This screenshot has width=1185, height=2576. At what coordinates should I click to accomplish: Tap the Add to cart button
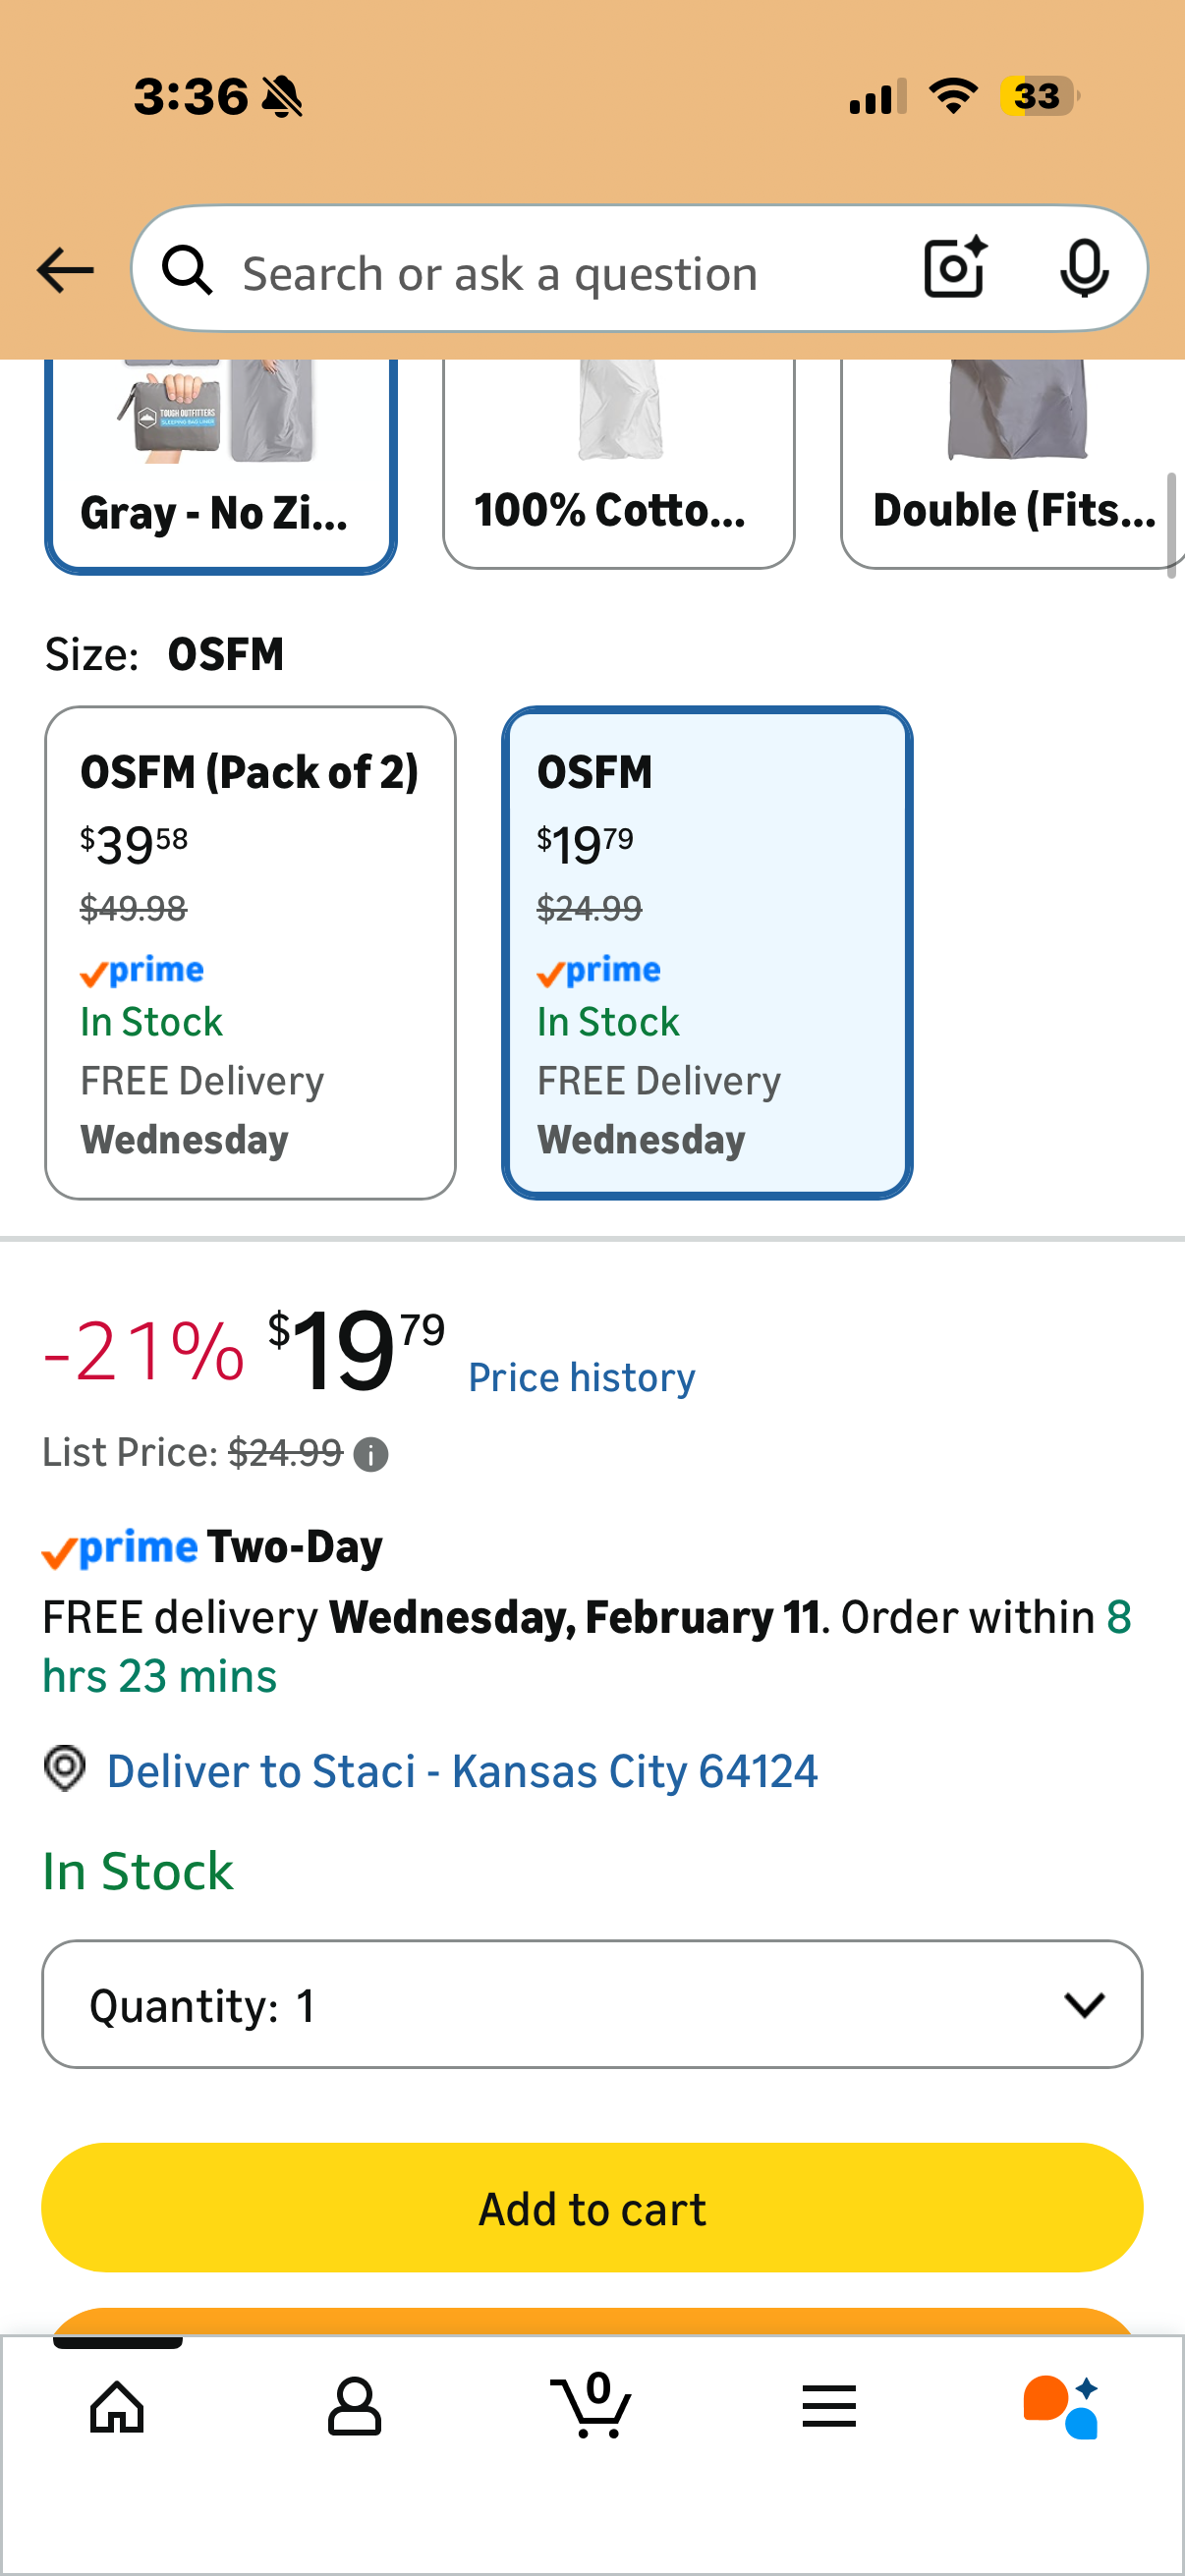(x=592, y=2208)
